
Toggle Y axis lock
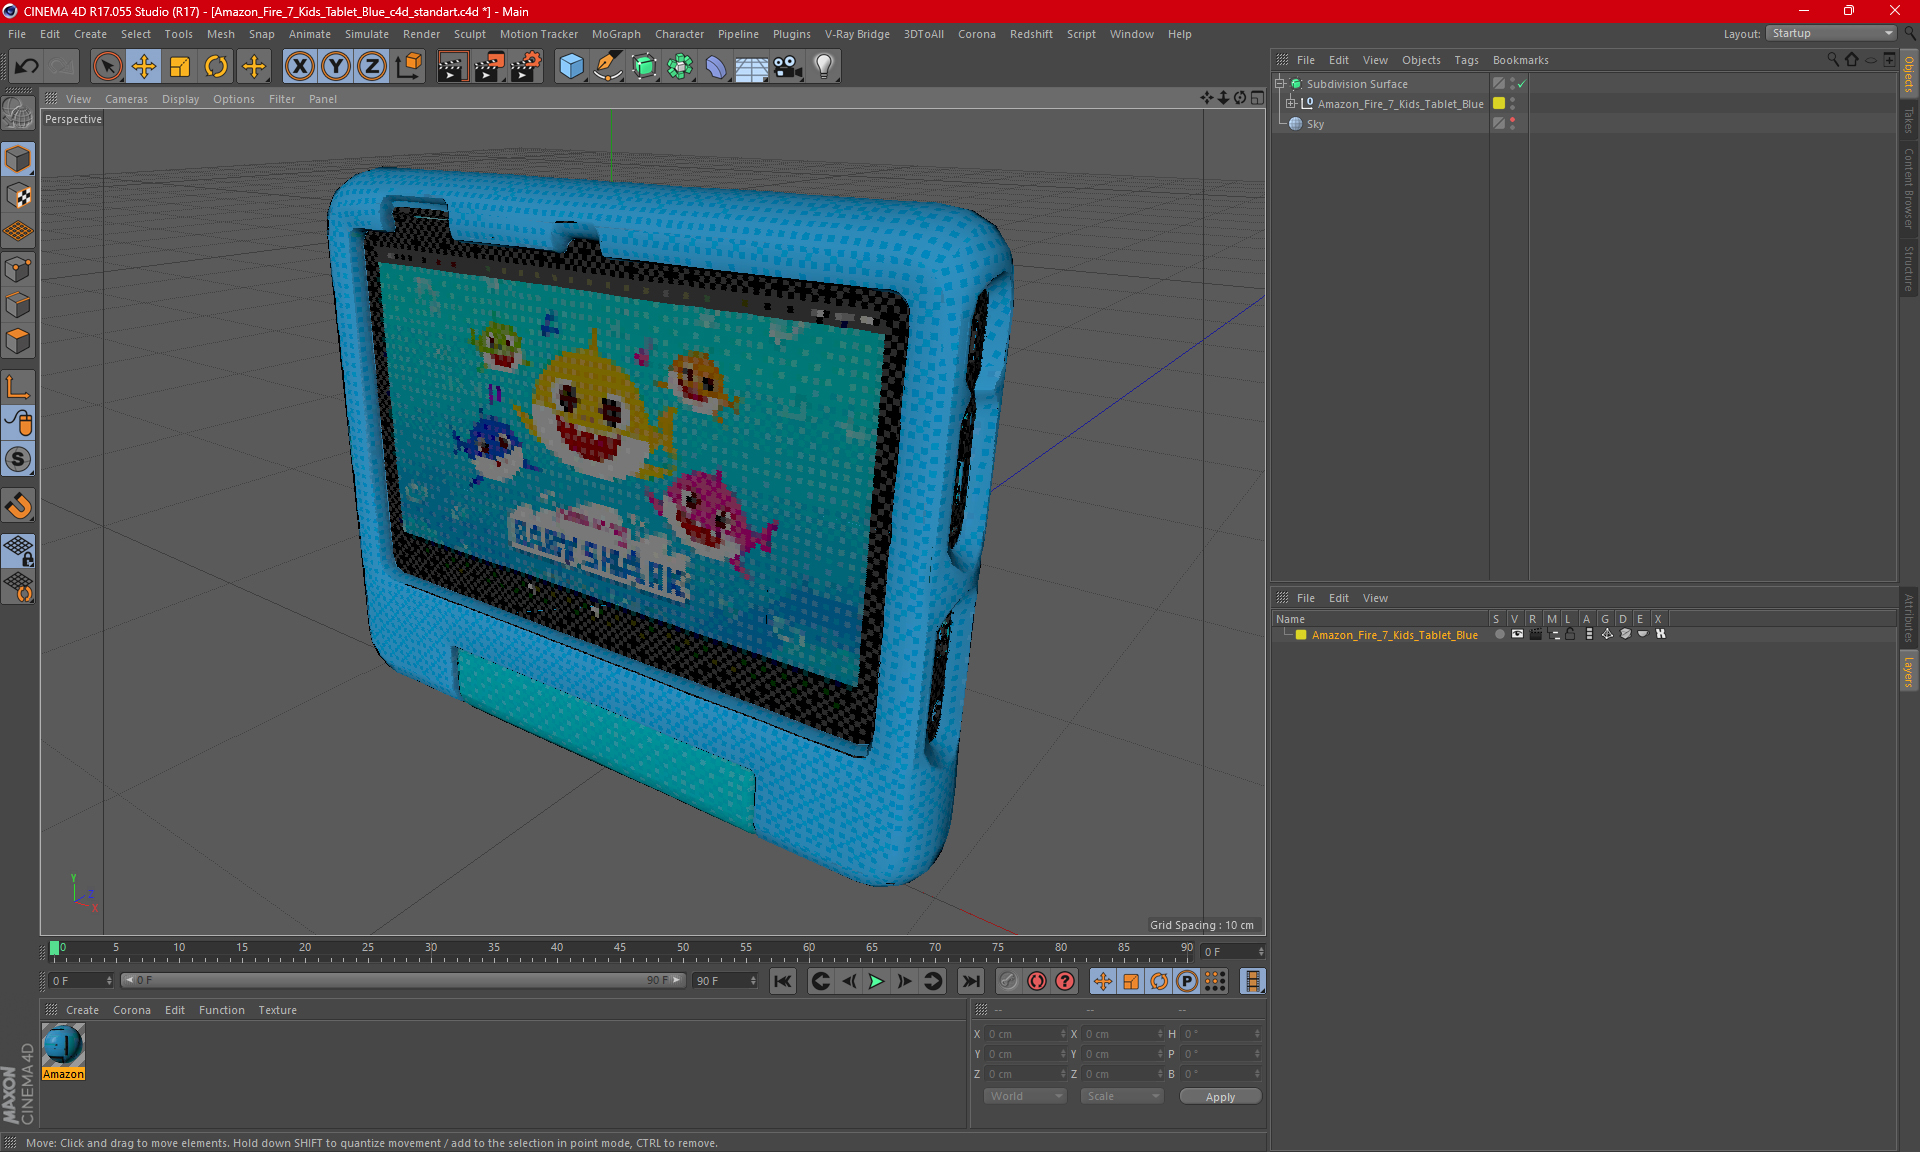coord(336,66)
